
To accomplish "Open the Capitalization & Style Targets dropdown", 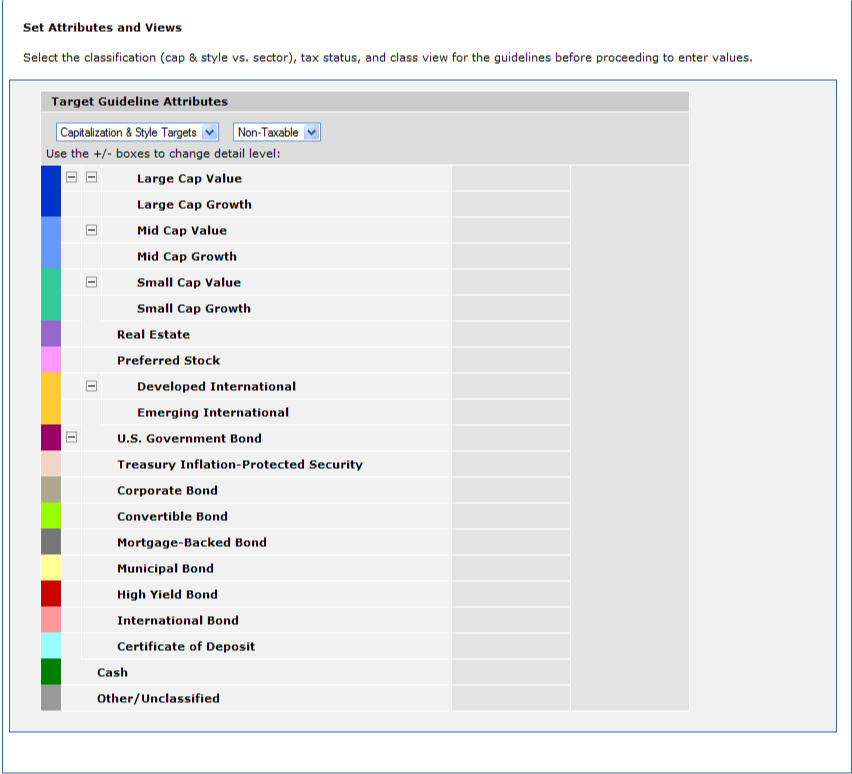I will point(137,132).
